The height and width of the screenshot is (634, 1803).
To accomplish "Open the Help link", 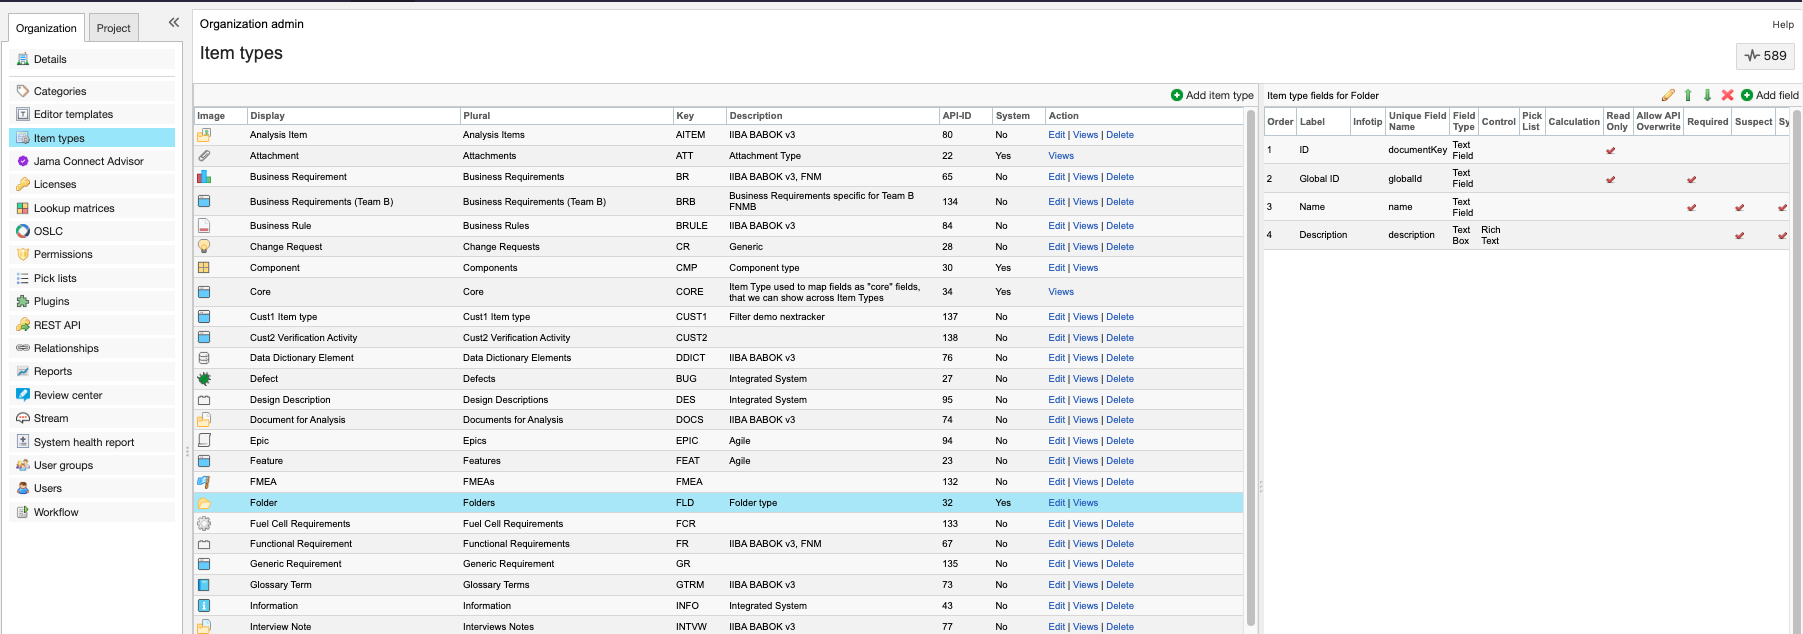I will pos(1783,24).
